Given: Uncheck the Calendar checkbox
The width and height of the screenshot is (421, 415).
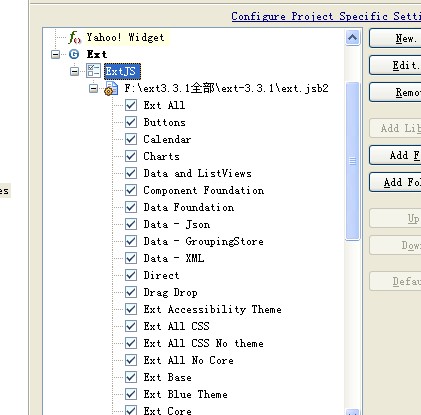Looking at the screenshot, I should click(x=131, y=139).
